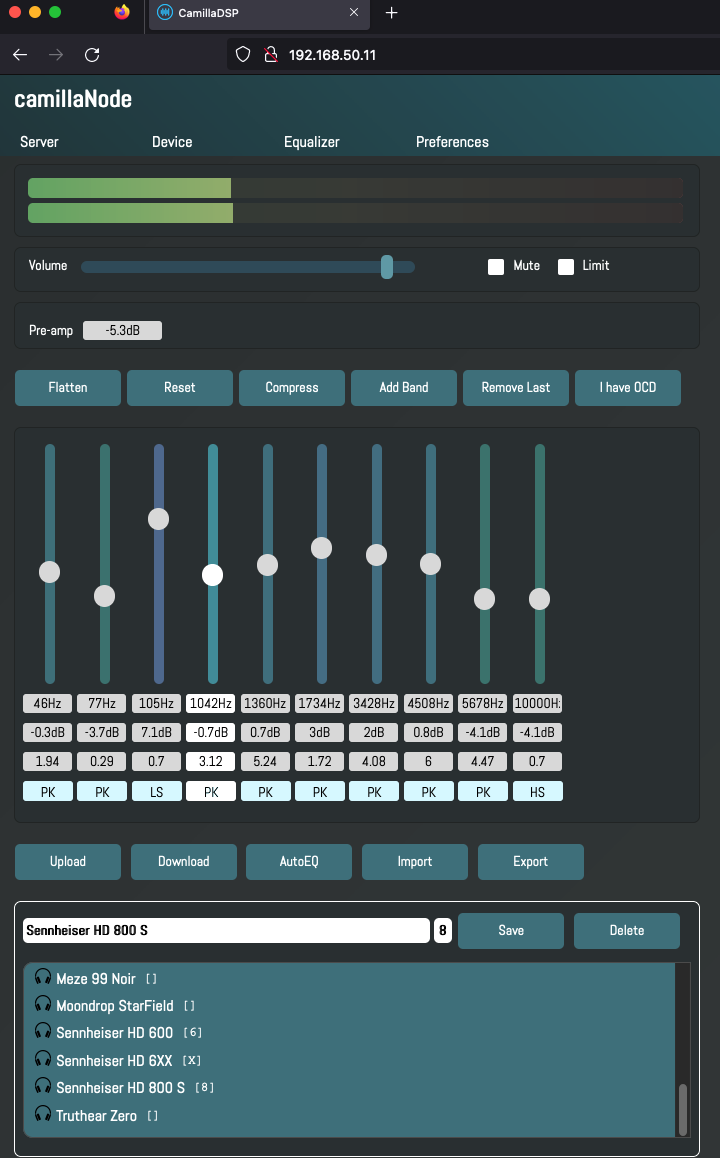
Task: Click the PK filter type of 46Hz band
Action: coord(48,792)
